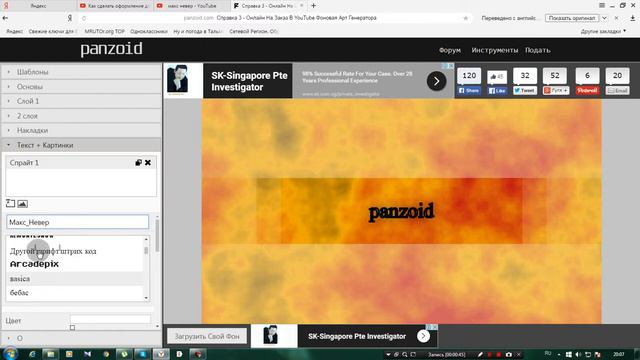
Task: Close the bottom banner ad X icon
Action: [x=435, y=327]
